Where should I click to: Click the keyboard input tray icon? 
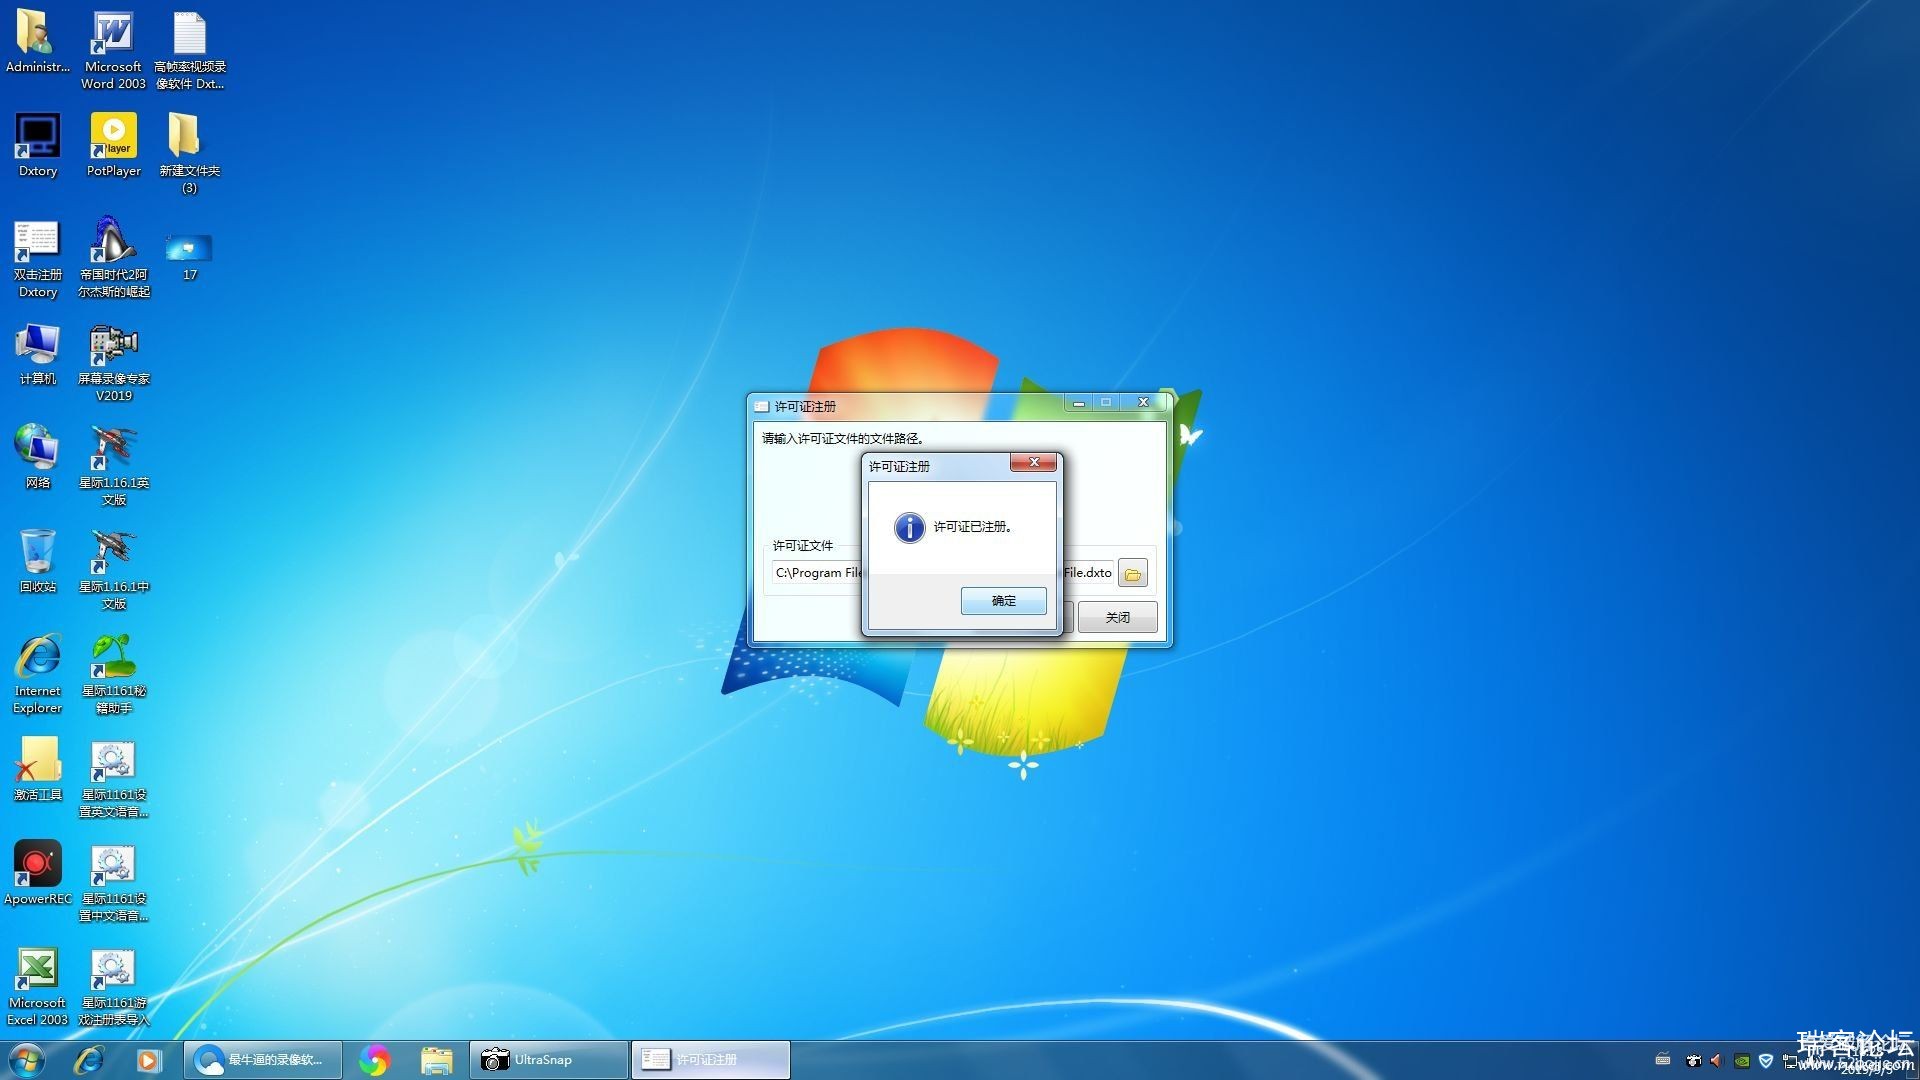[x=1663, y=1060]
